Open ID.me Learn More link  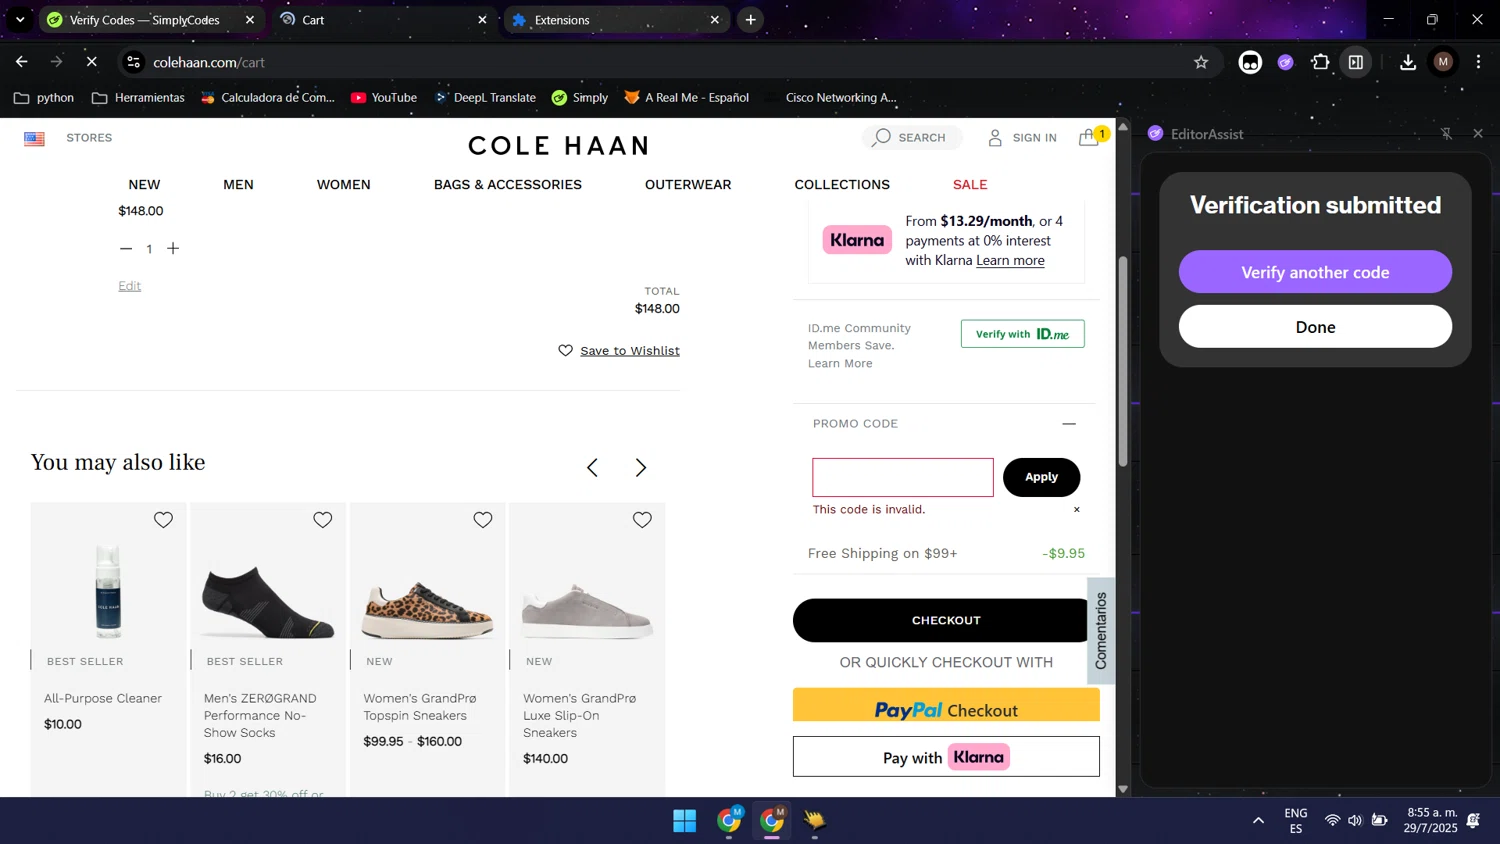tap(840, 364)
